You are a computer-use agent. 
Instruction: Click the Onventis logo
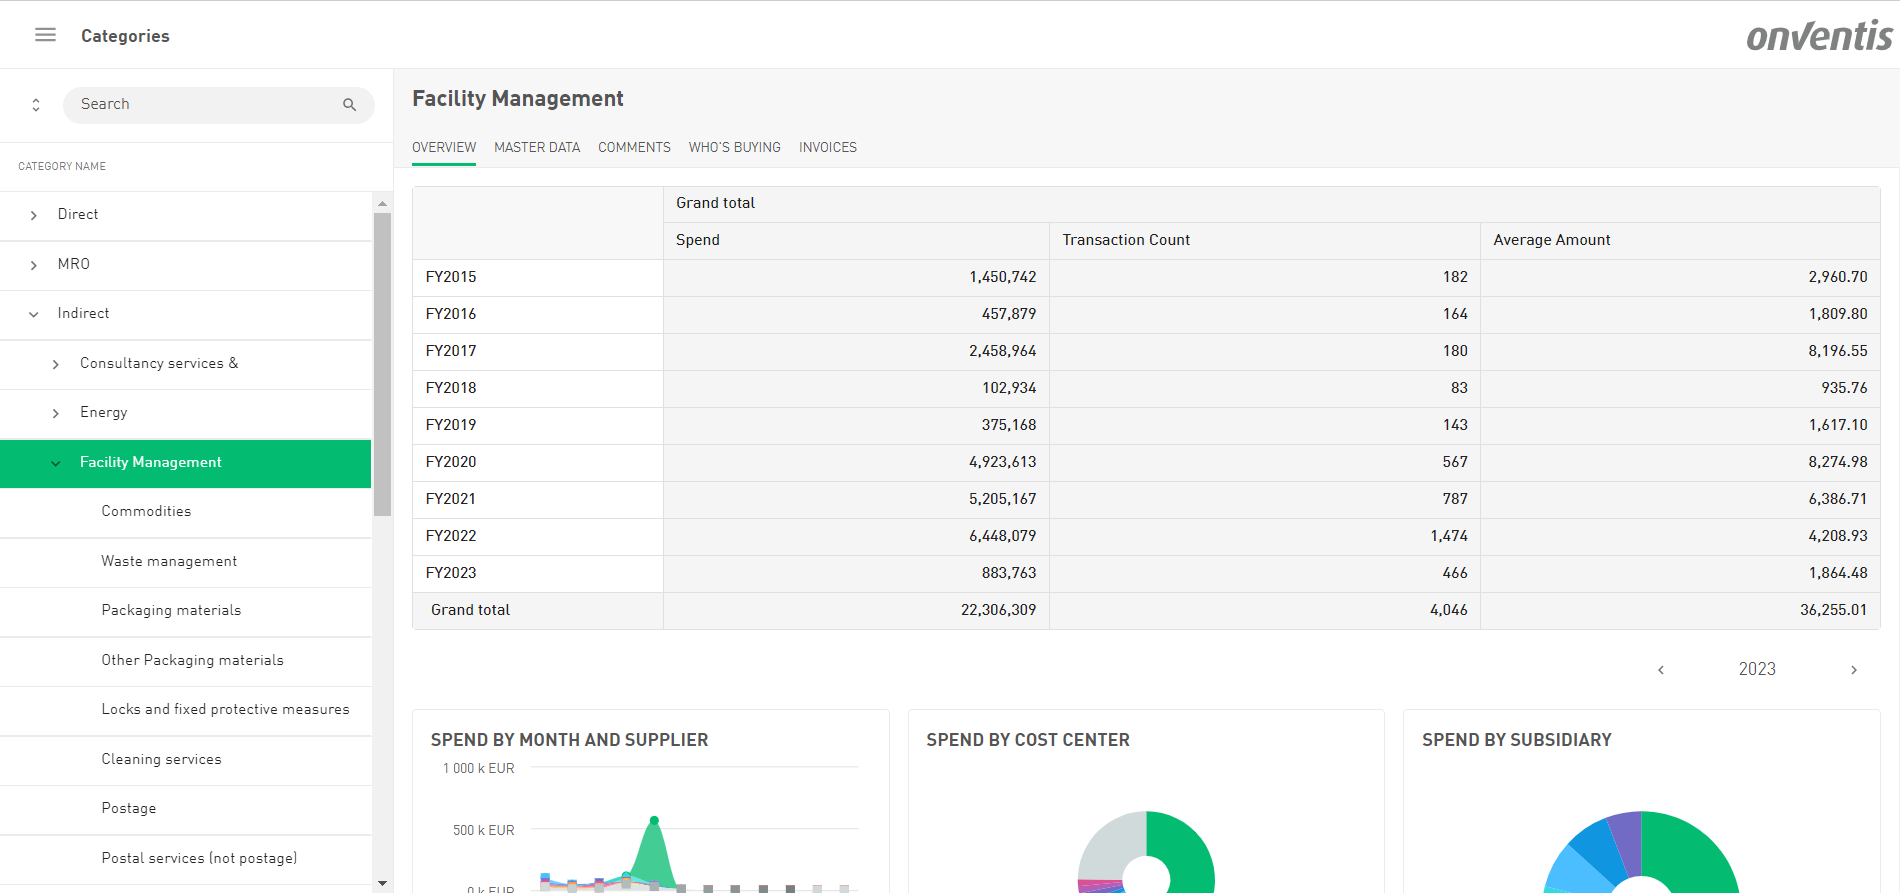coord(1818,37)
